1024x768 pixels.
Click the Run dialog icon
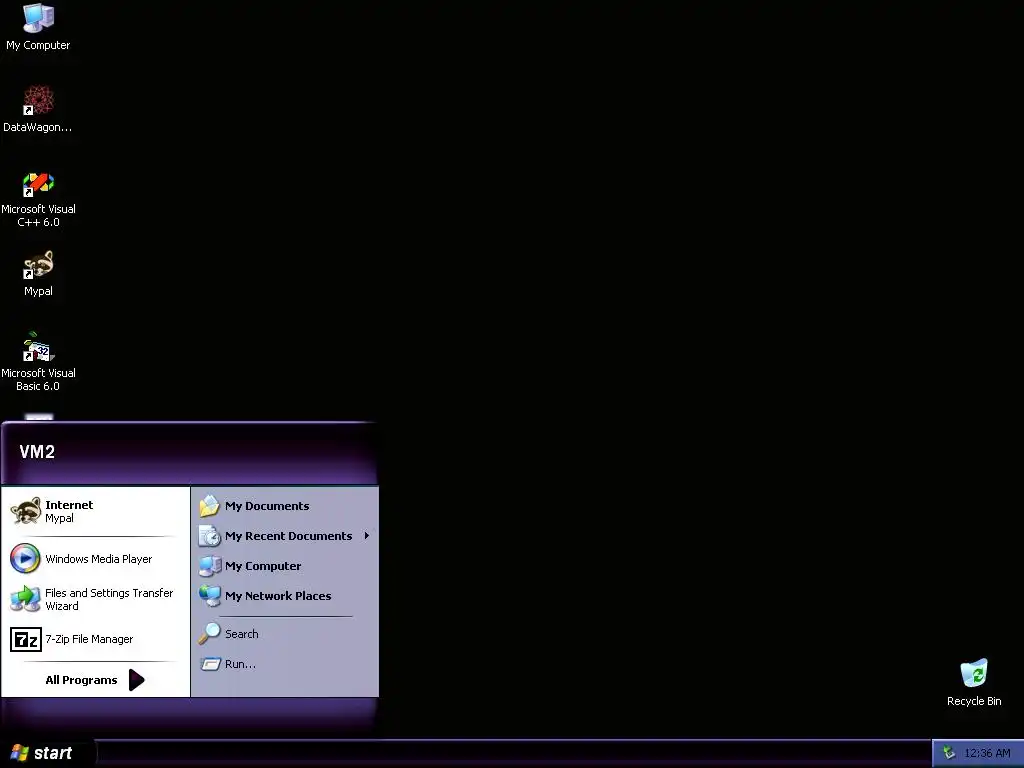[x=210, y=664]
